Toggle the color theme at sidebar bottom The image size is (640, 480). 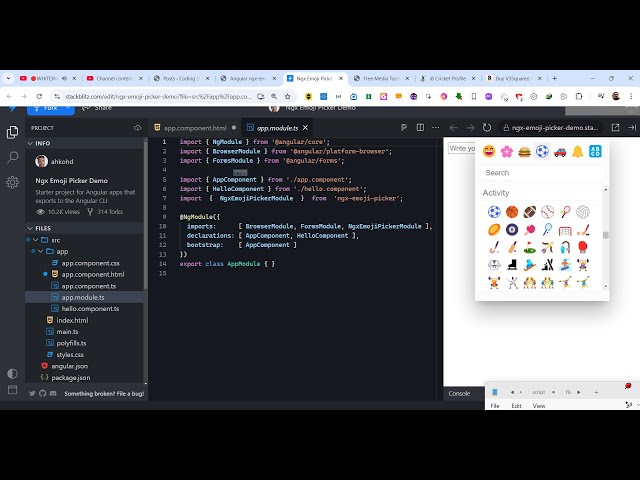12,373
